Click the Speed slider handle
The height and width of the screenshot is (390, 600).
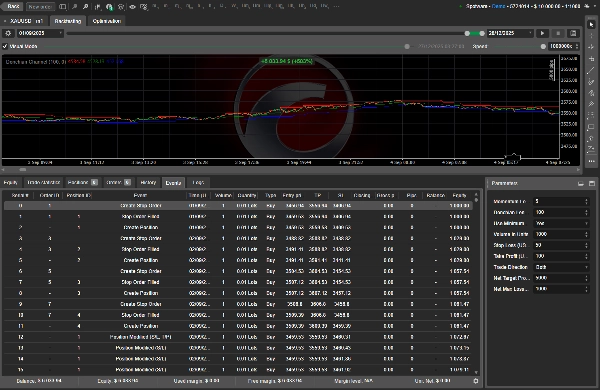pos(543,46)
